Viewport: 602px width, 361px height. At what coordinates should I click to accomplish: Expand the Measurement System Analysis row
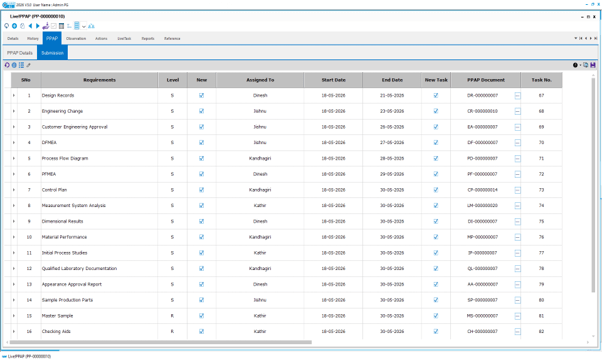pos(14,206)
